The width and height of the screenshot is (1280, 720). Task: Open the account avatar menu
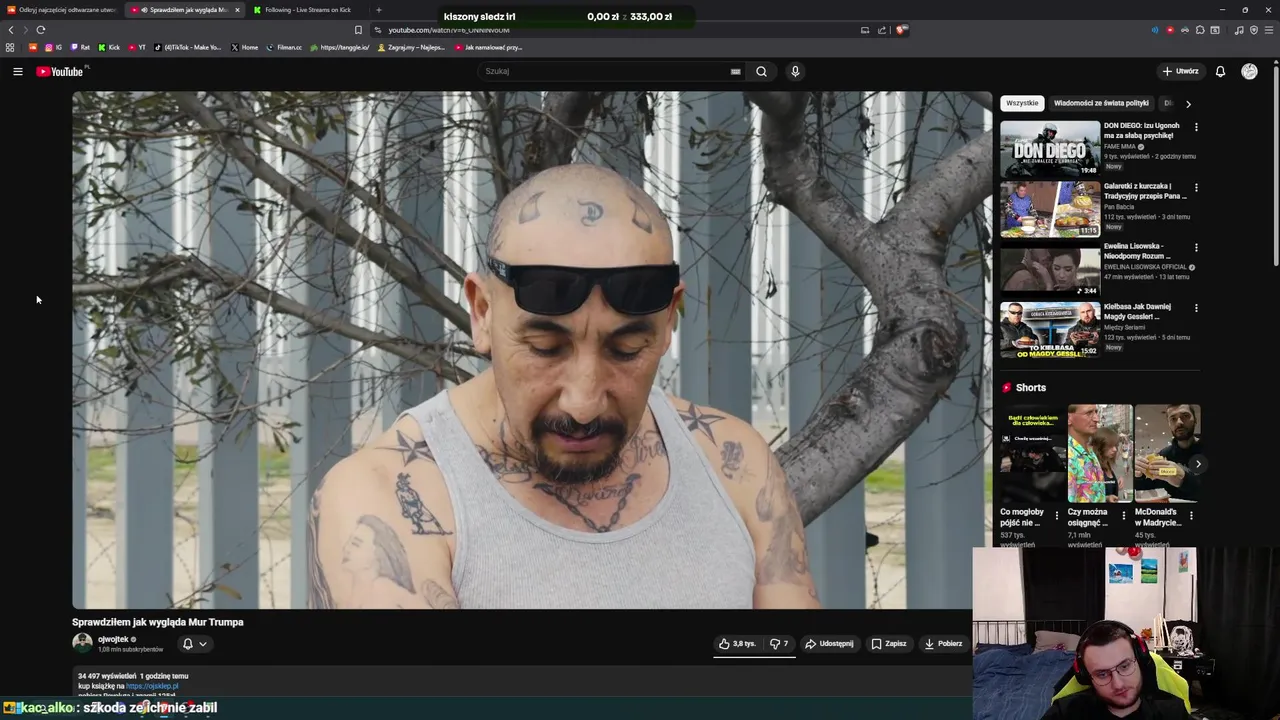point(1249,71)
